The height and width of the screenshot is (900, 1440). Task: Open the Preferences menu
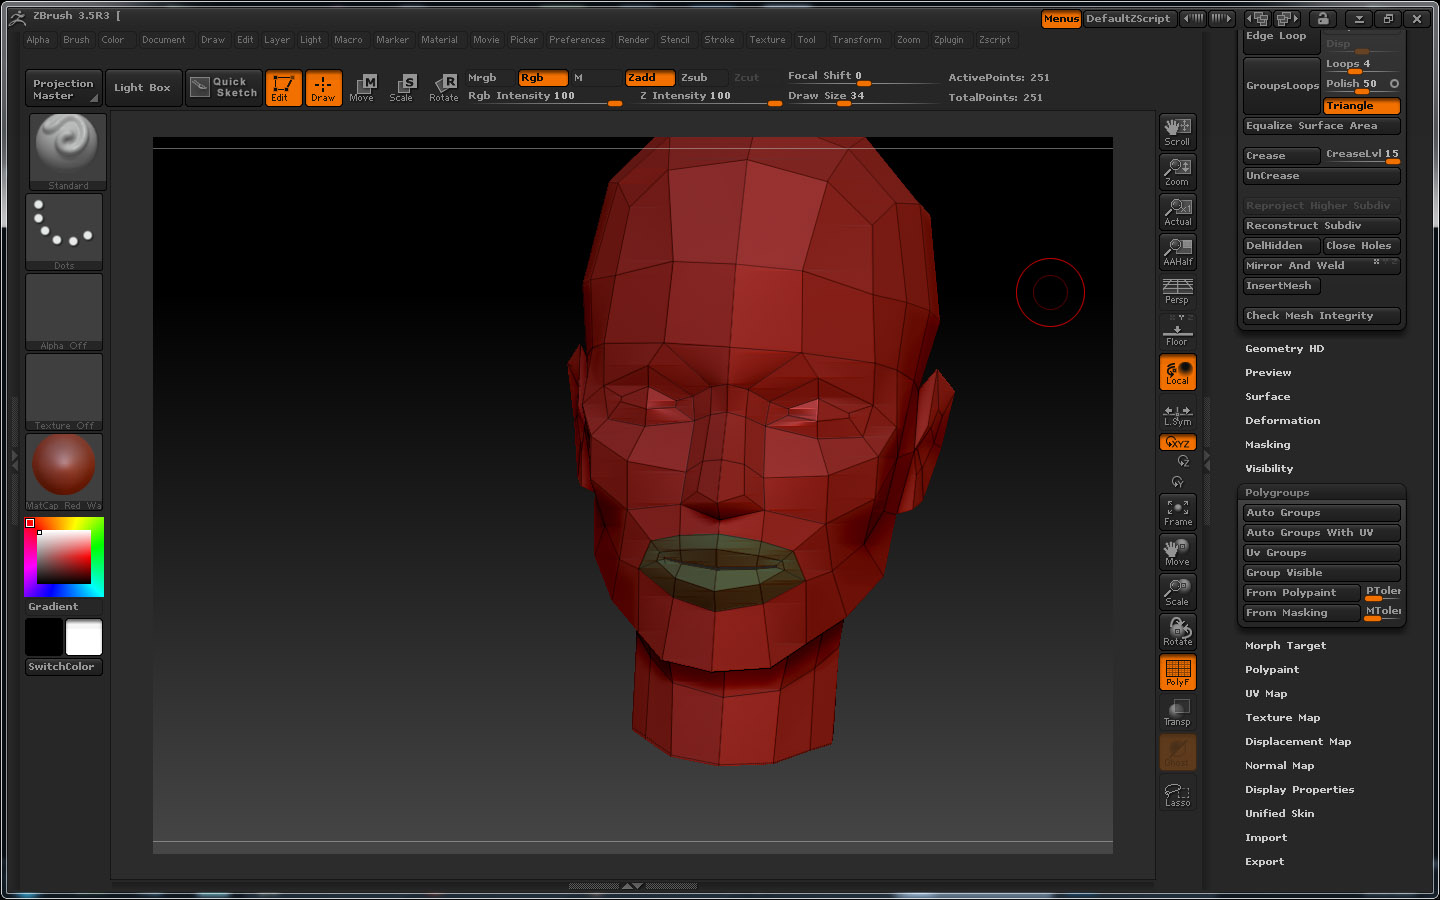pyautogui.click(x=577, y=40)
